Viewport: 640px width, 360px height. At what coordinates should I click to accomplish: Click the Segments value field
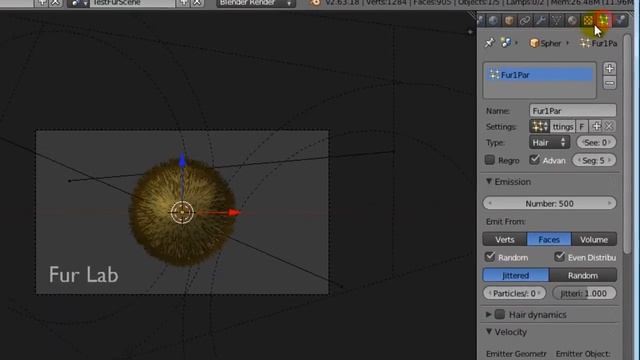click(594, 160)
